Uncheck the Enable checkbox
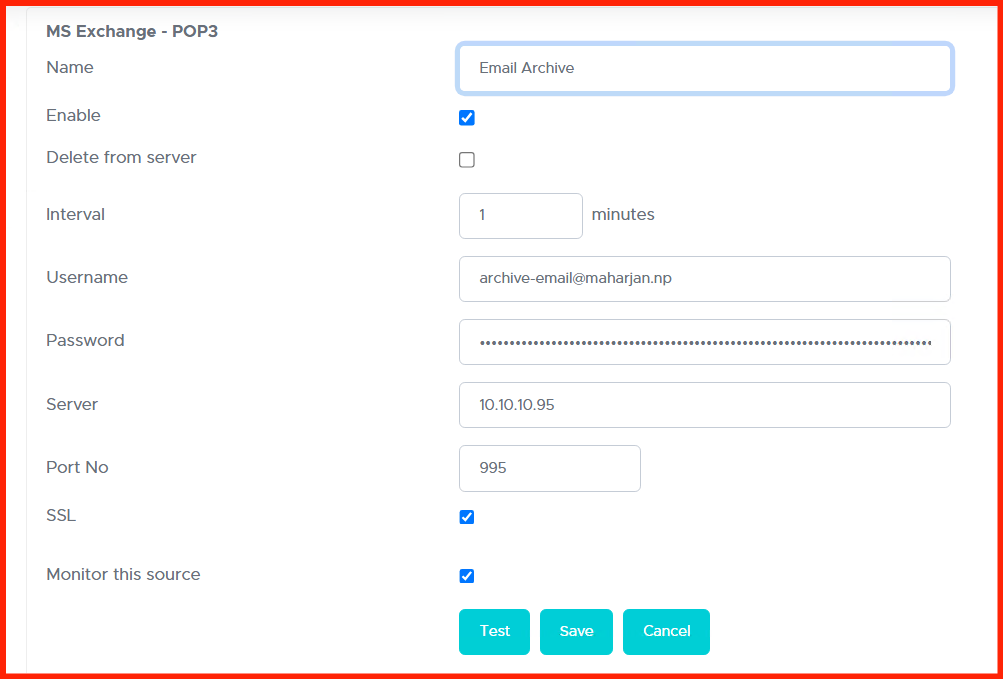This screenshot has height=679, width=1003. tap(467, 118)
